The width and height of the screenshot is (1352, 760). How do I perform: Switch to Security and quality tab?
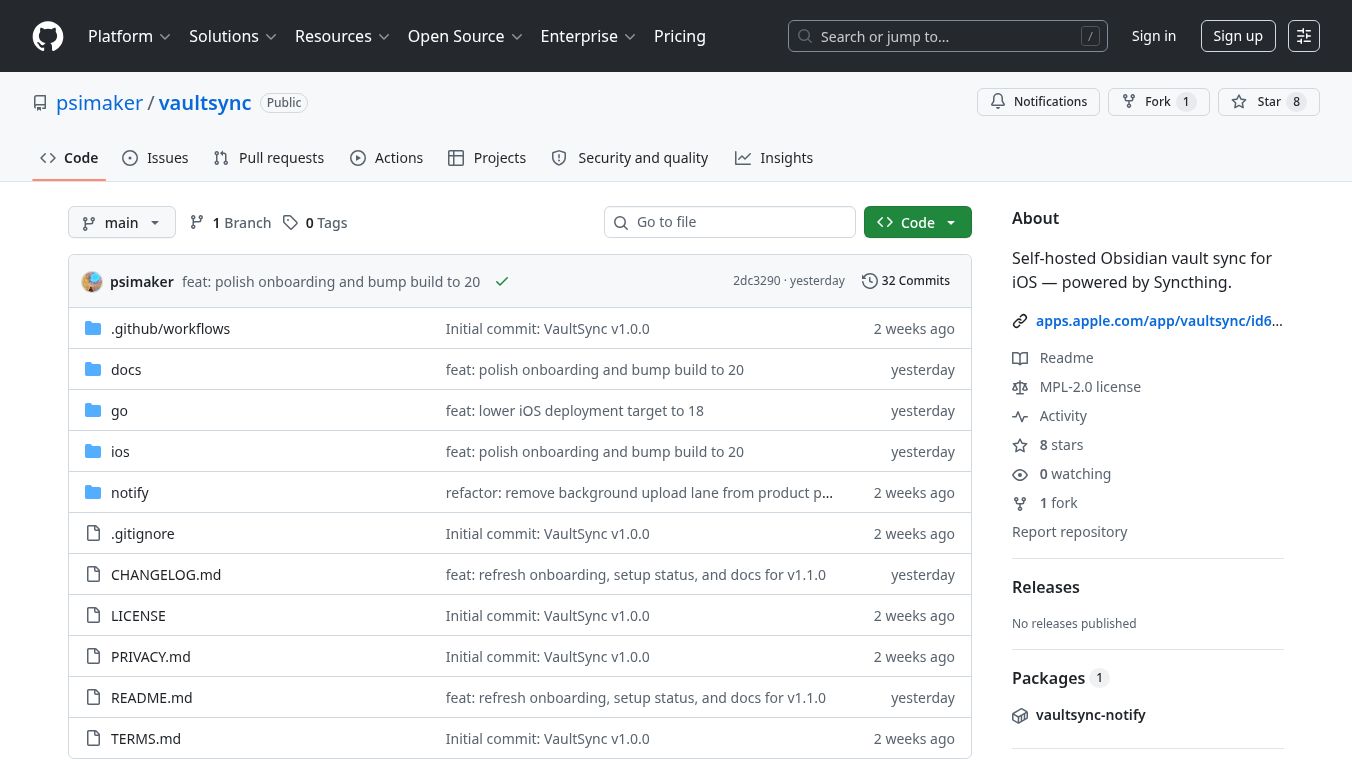630,158
